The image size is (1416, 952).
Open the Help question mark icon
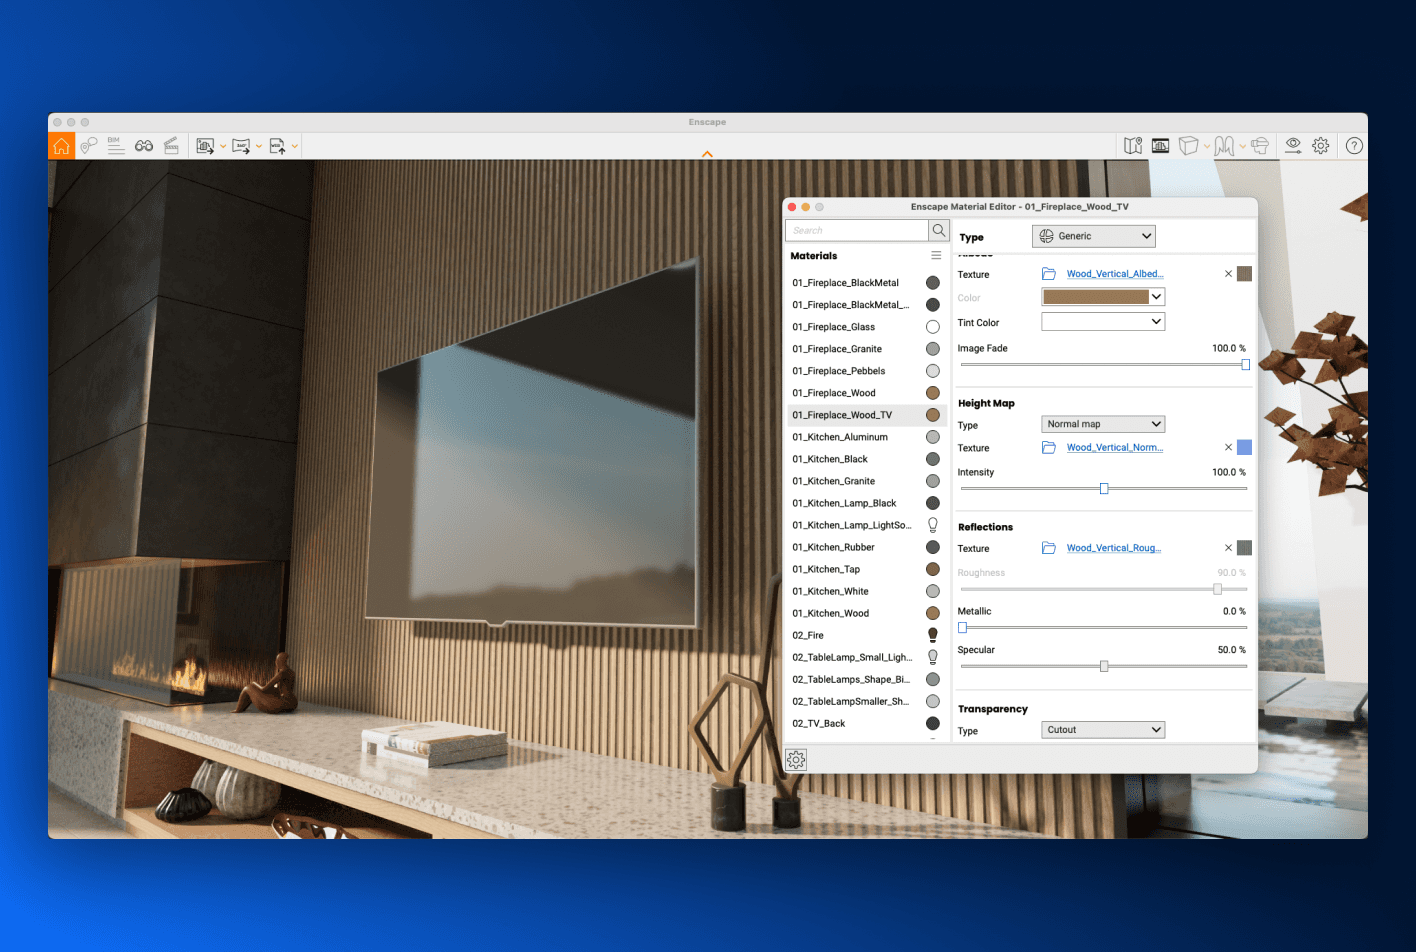1354,146
